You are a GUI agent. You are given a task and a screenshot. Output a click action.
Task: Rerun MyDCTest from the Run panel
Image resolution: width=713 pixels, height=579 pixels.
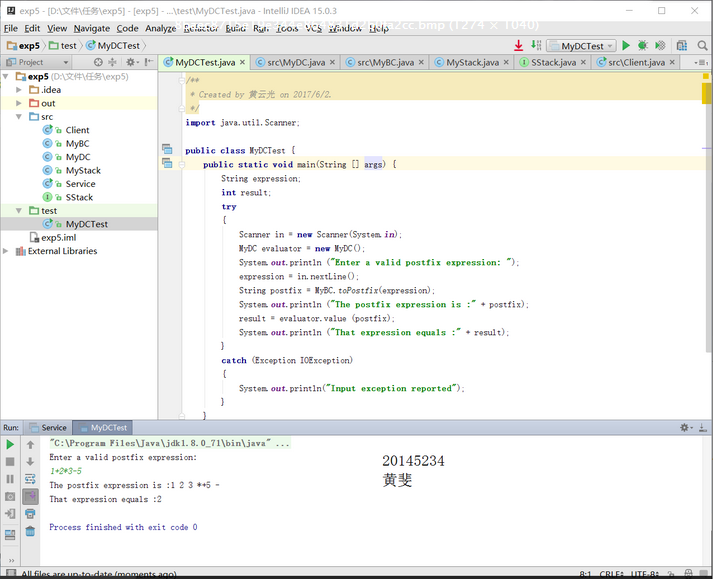coord(10,444)
